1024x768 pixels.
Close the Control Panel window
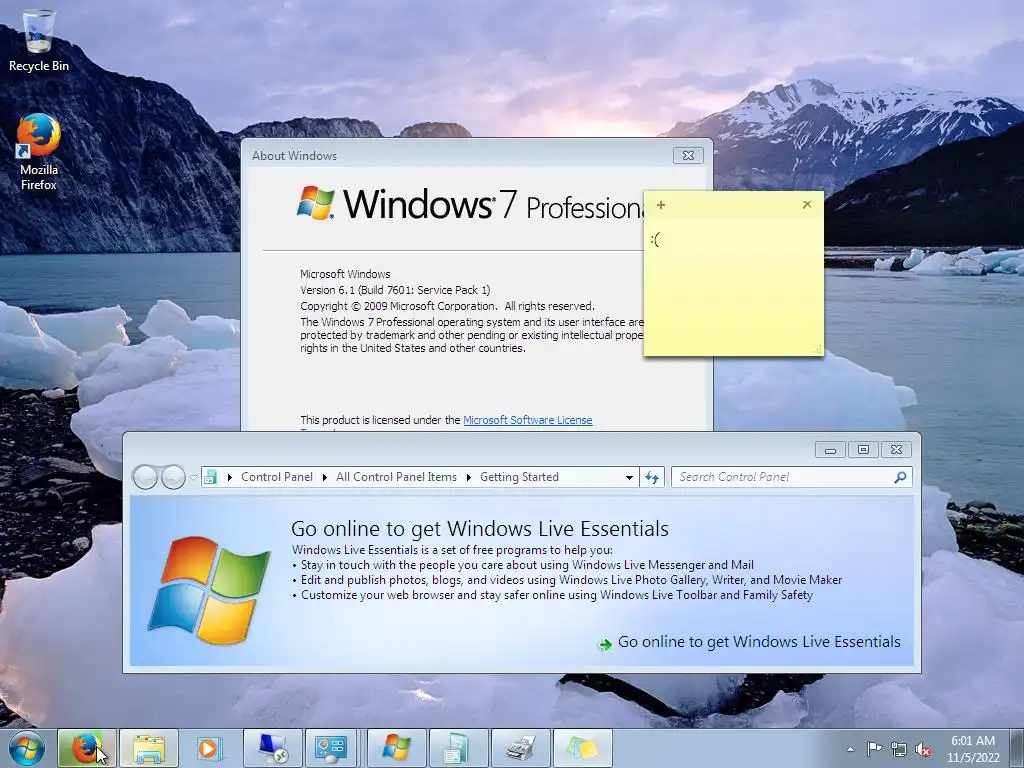click(897, 450)
